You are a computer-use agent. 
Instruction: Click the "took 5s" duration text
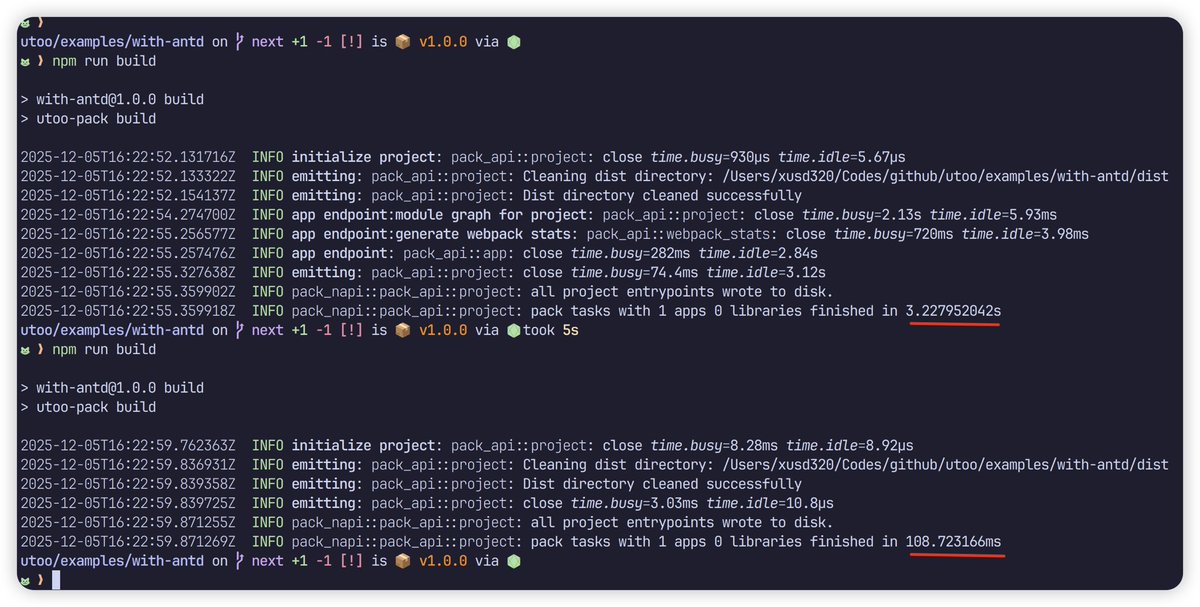551,330
